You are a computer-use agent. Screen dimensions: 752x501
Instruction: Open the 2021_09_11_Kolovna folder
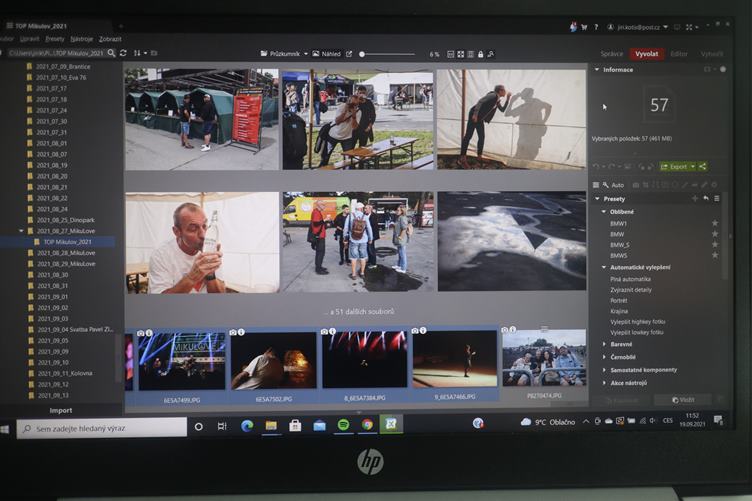click(65, 373)
